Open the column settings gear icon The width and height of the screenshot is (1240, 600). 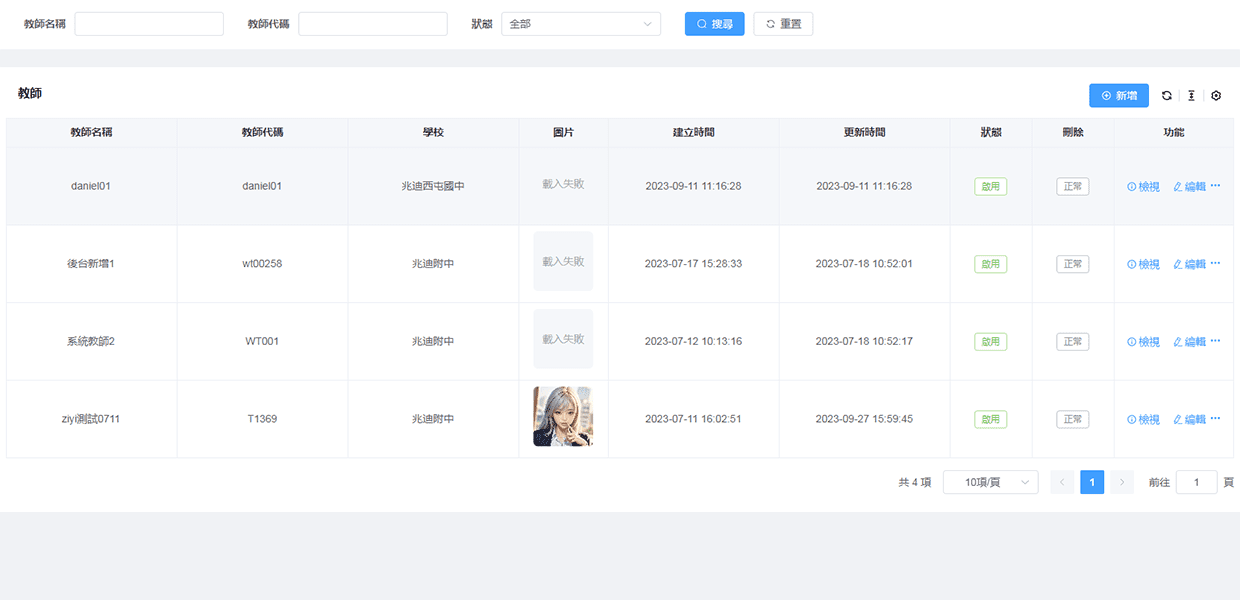1216,96
